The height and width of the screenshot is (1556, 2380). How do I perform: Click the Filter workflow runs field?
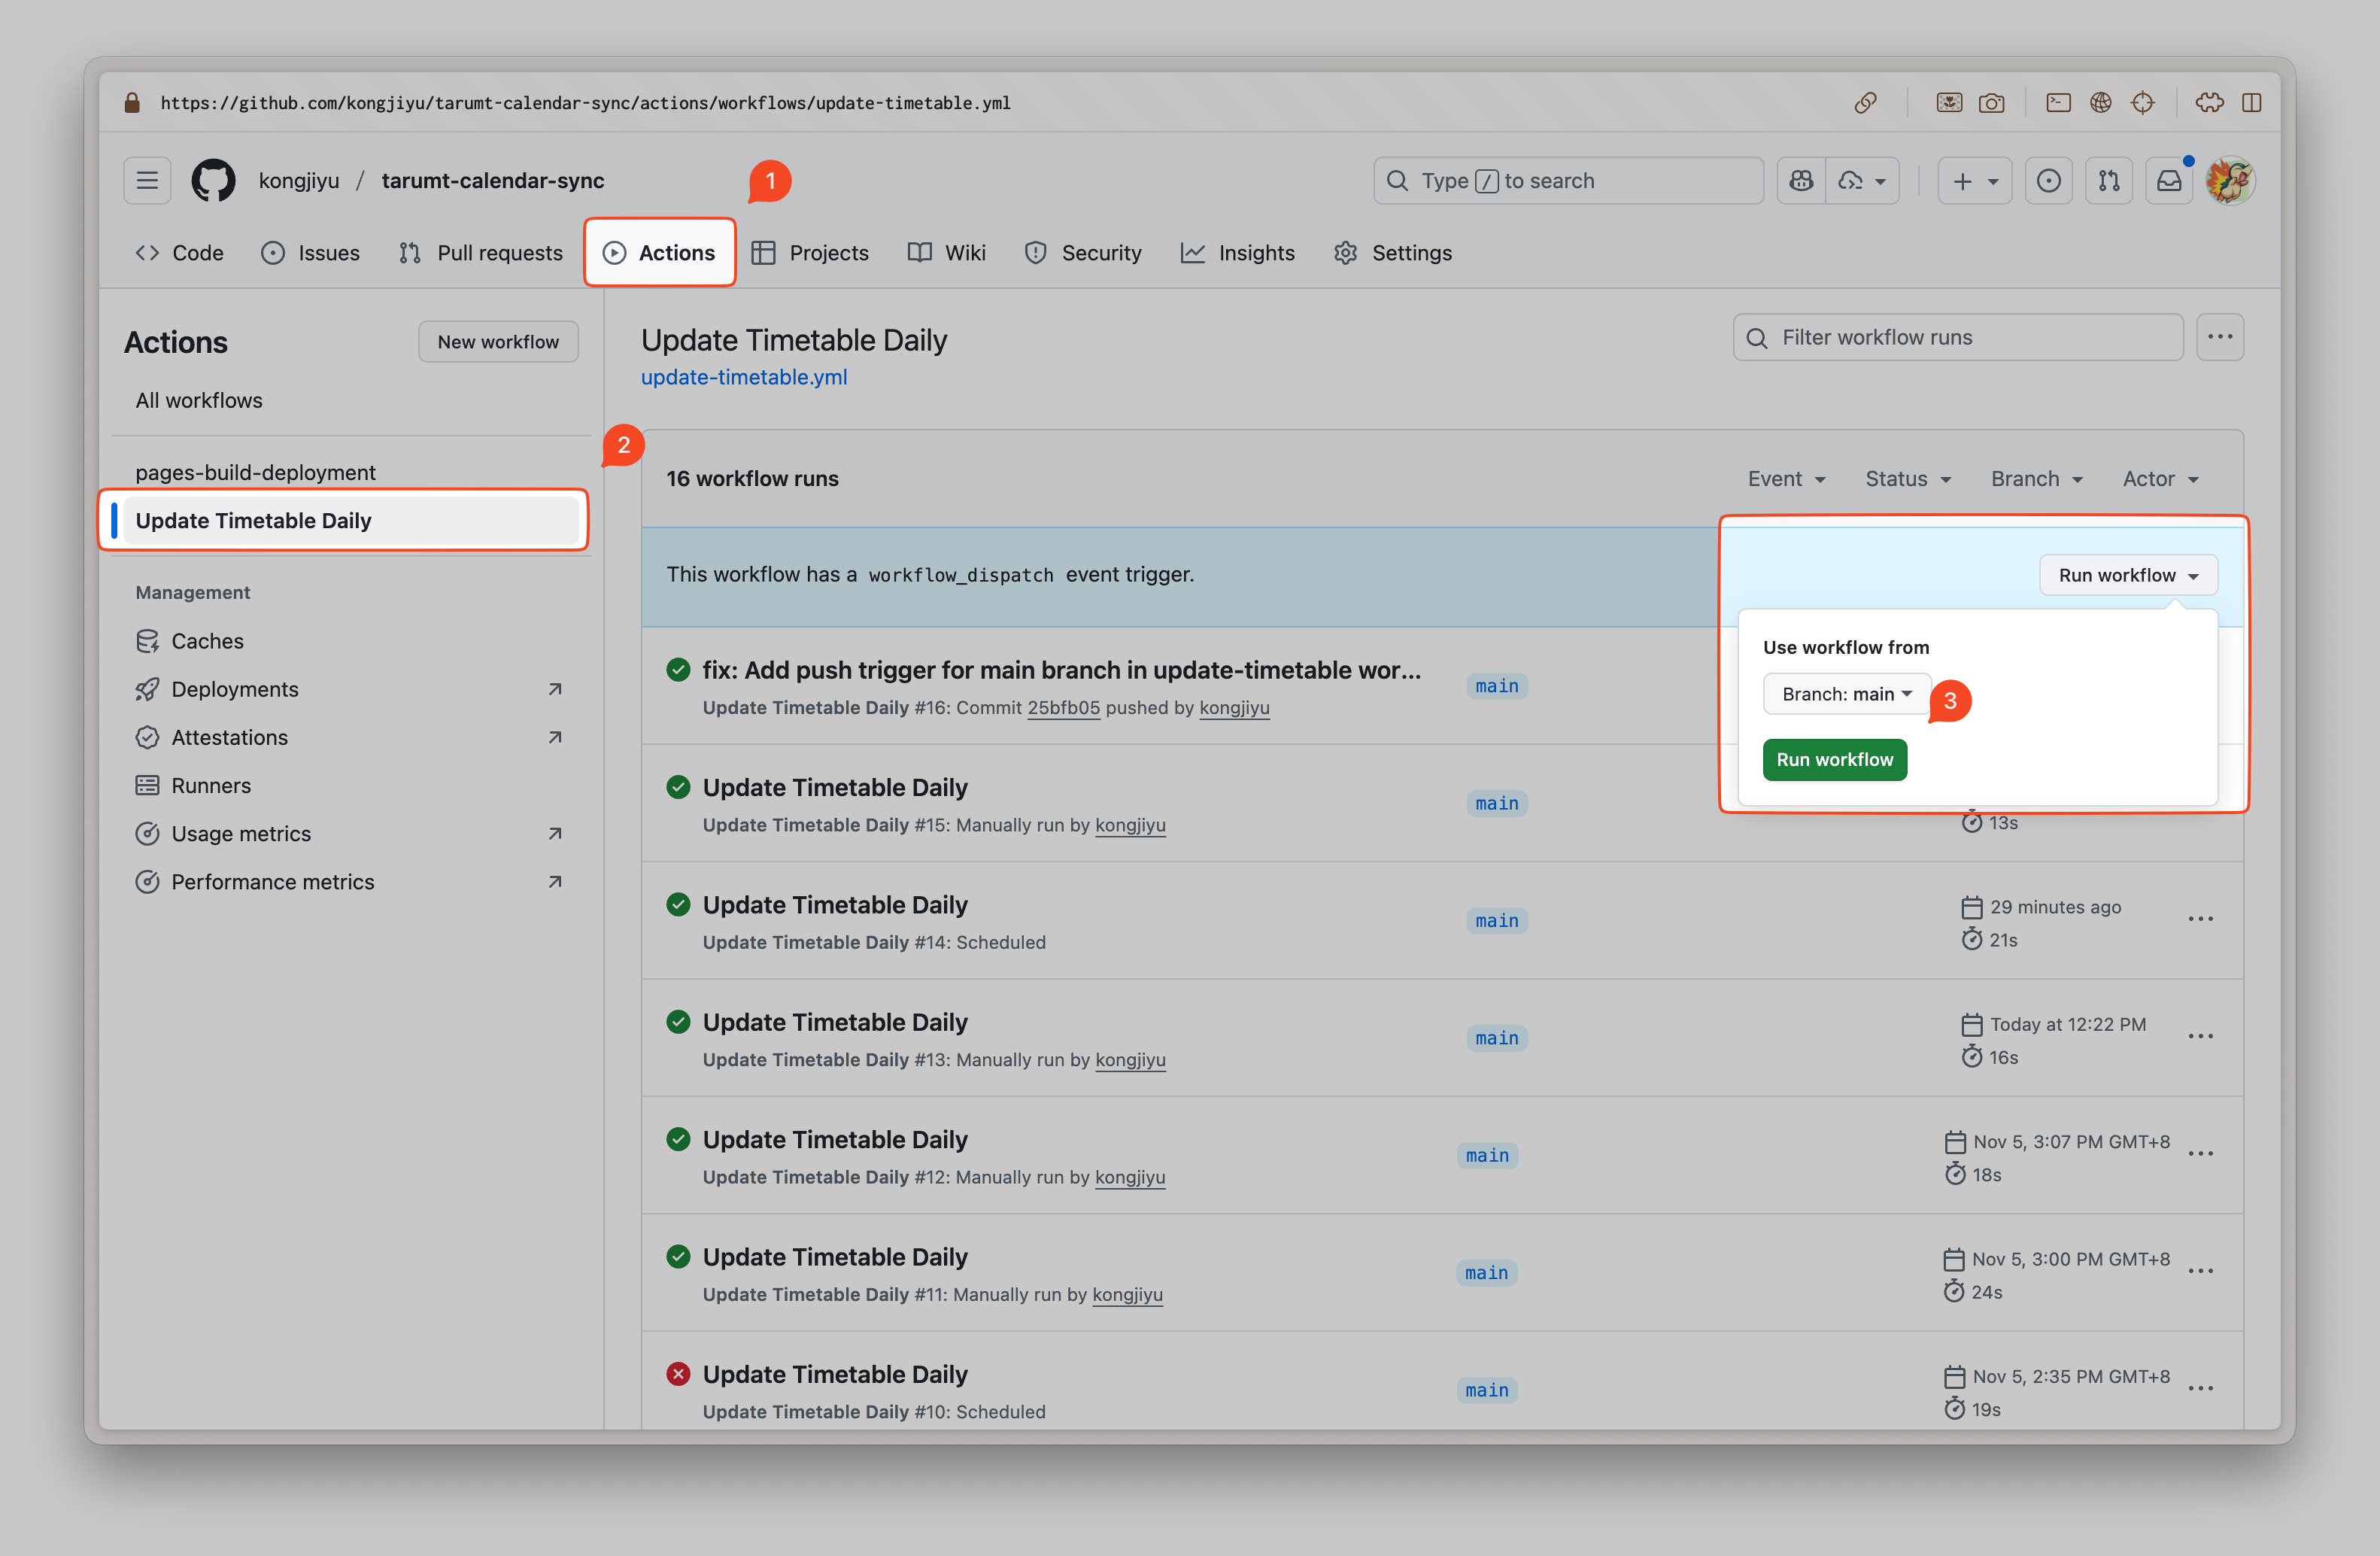pyautogui.click(x=1958, y=337)
